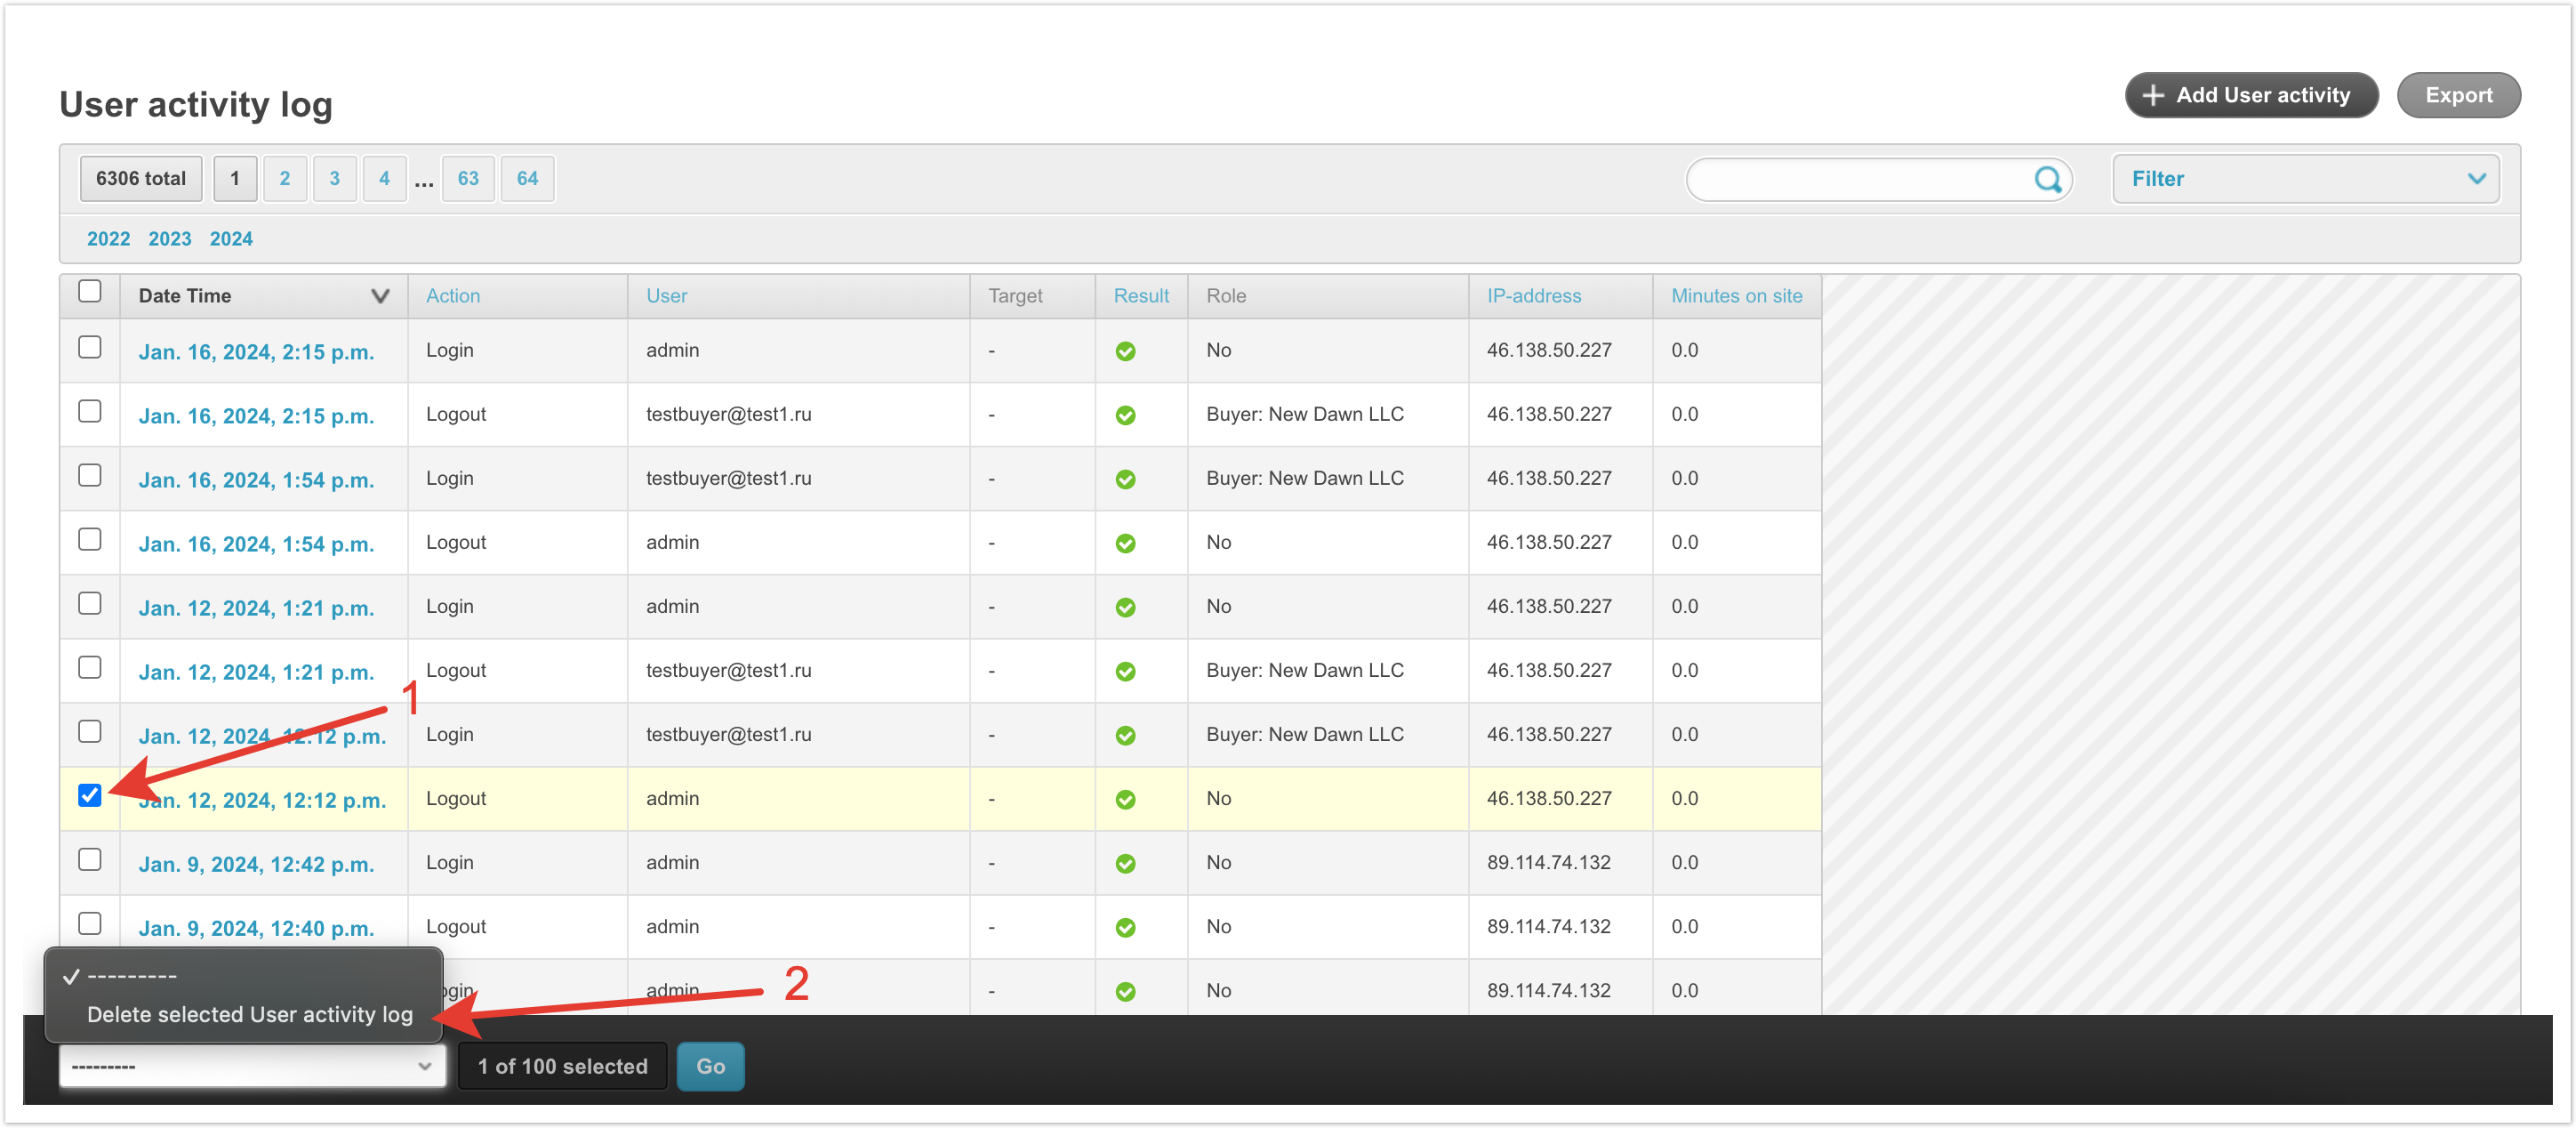Click the Date Time sort arrow icon
Image resolution: width=2576 pixels, height=1128 pixels.
coord(380,296)
